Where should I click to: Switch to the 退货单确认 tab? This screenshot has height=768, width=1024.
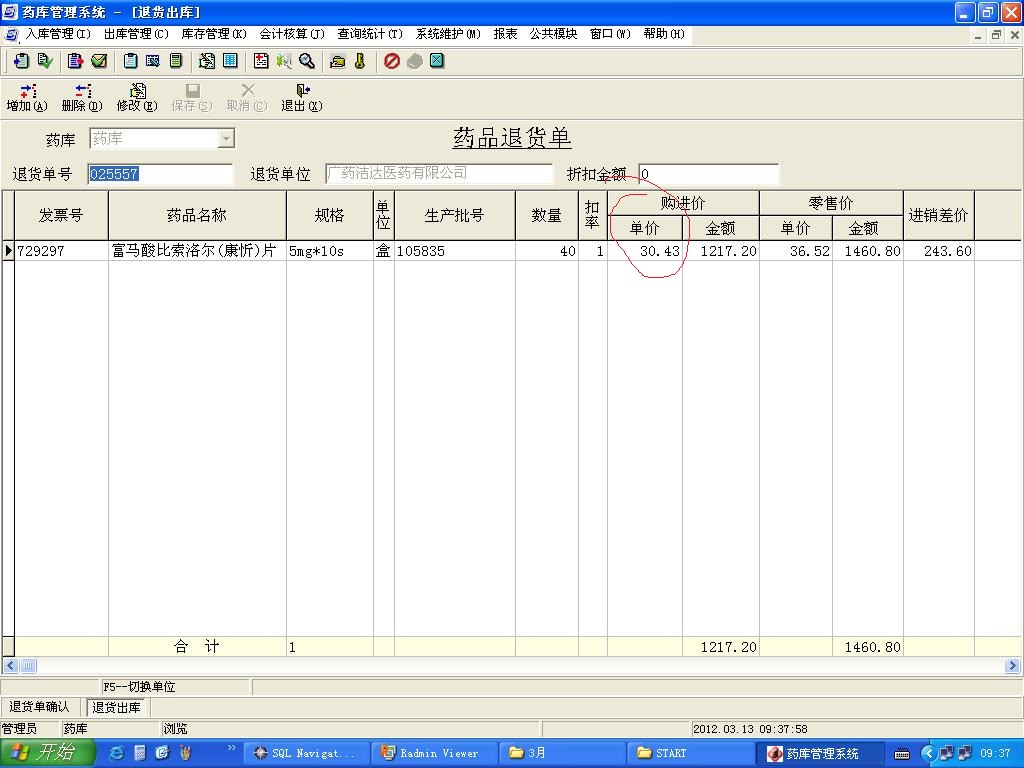tap(39, 707)
